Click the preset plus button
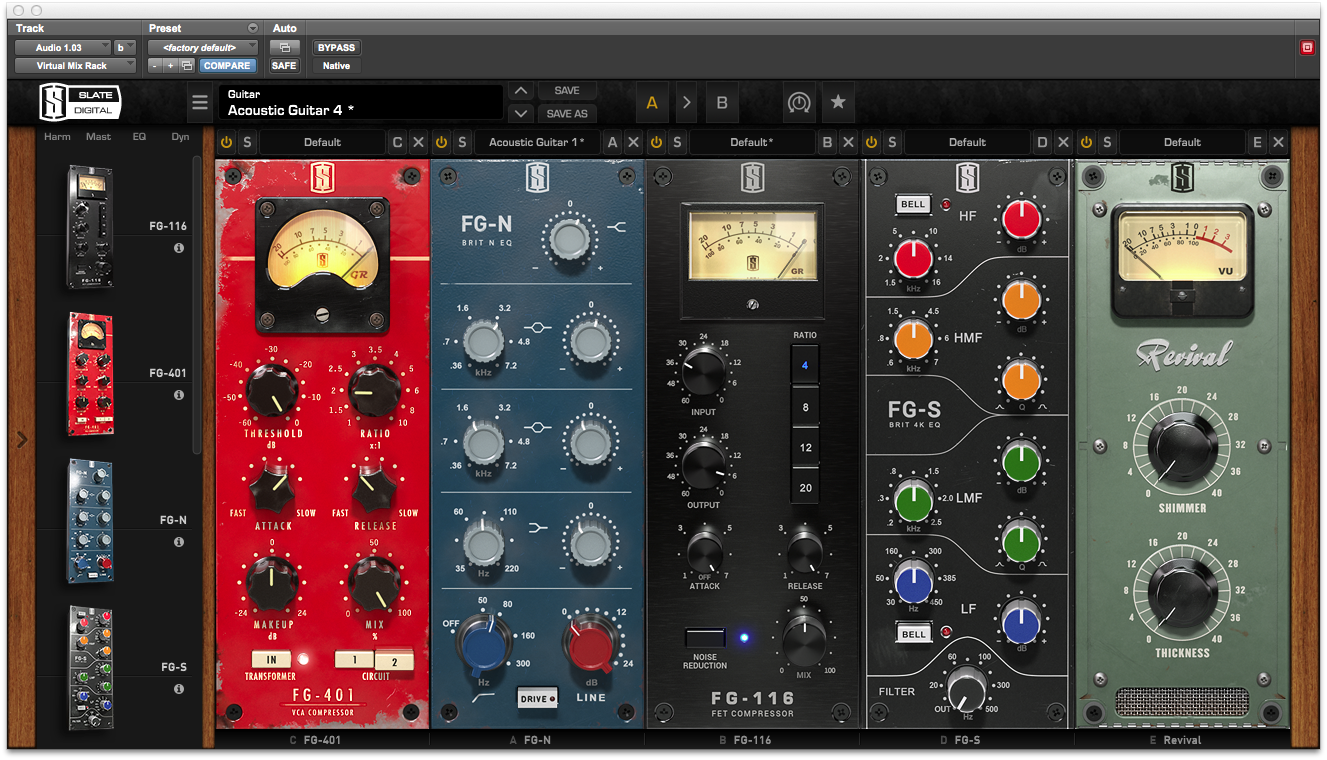Viewport: 1327px width, 760px height. [171, 66]
